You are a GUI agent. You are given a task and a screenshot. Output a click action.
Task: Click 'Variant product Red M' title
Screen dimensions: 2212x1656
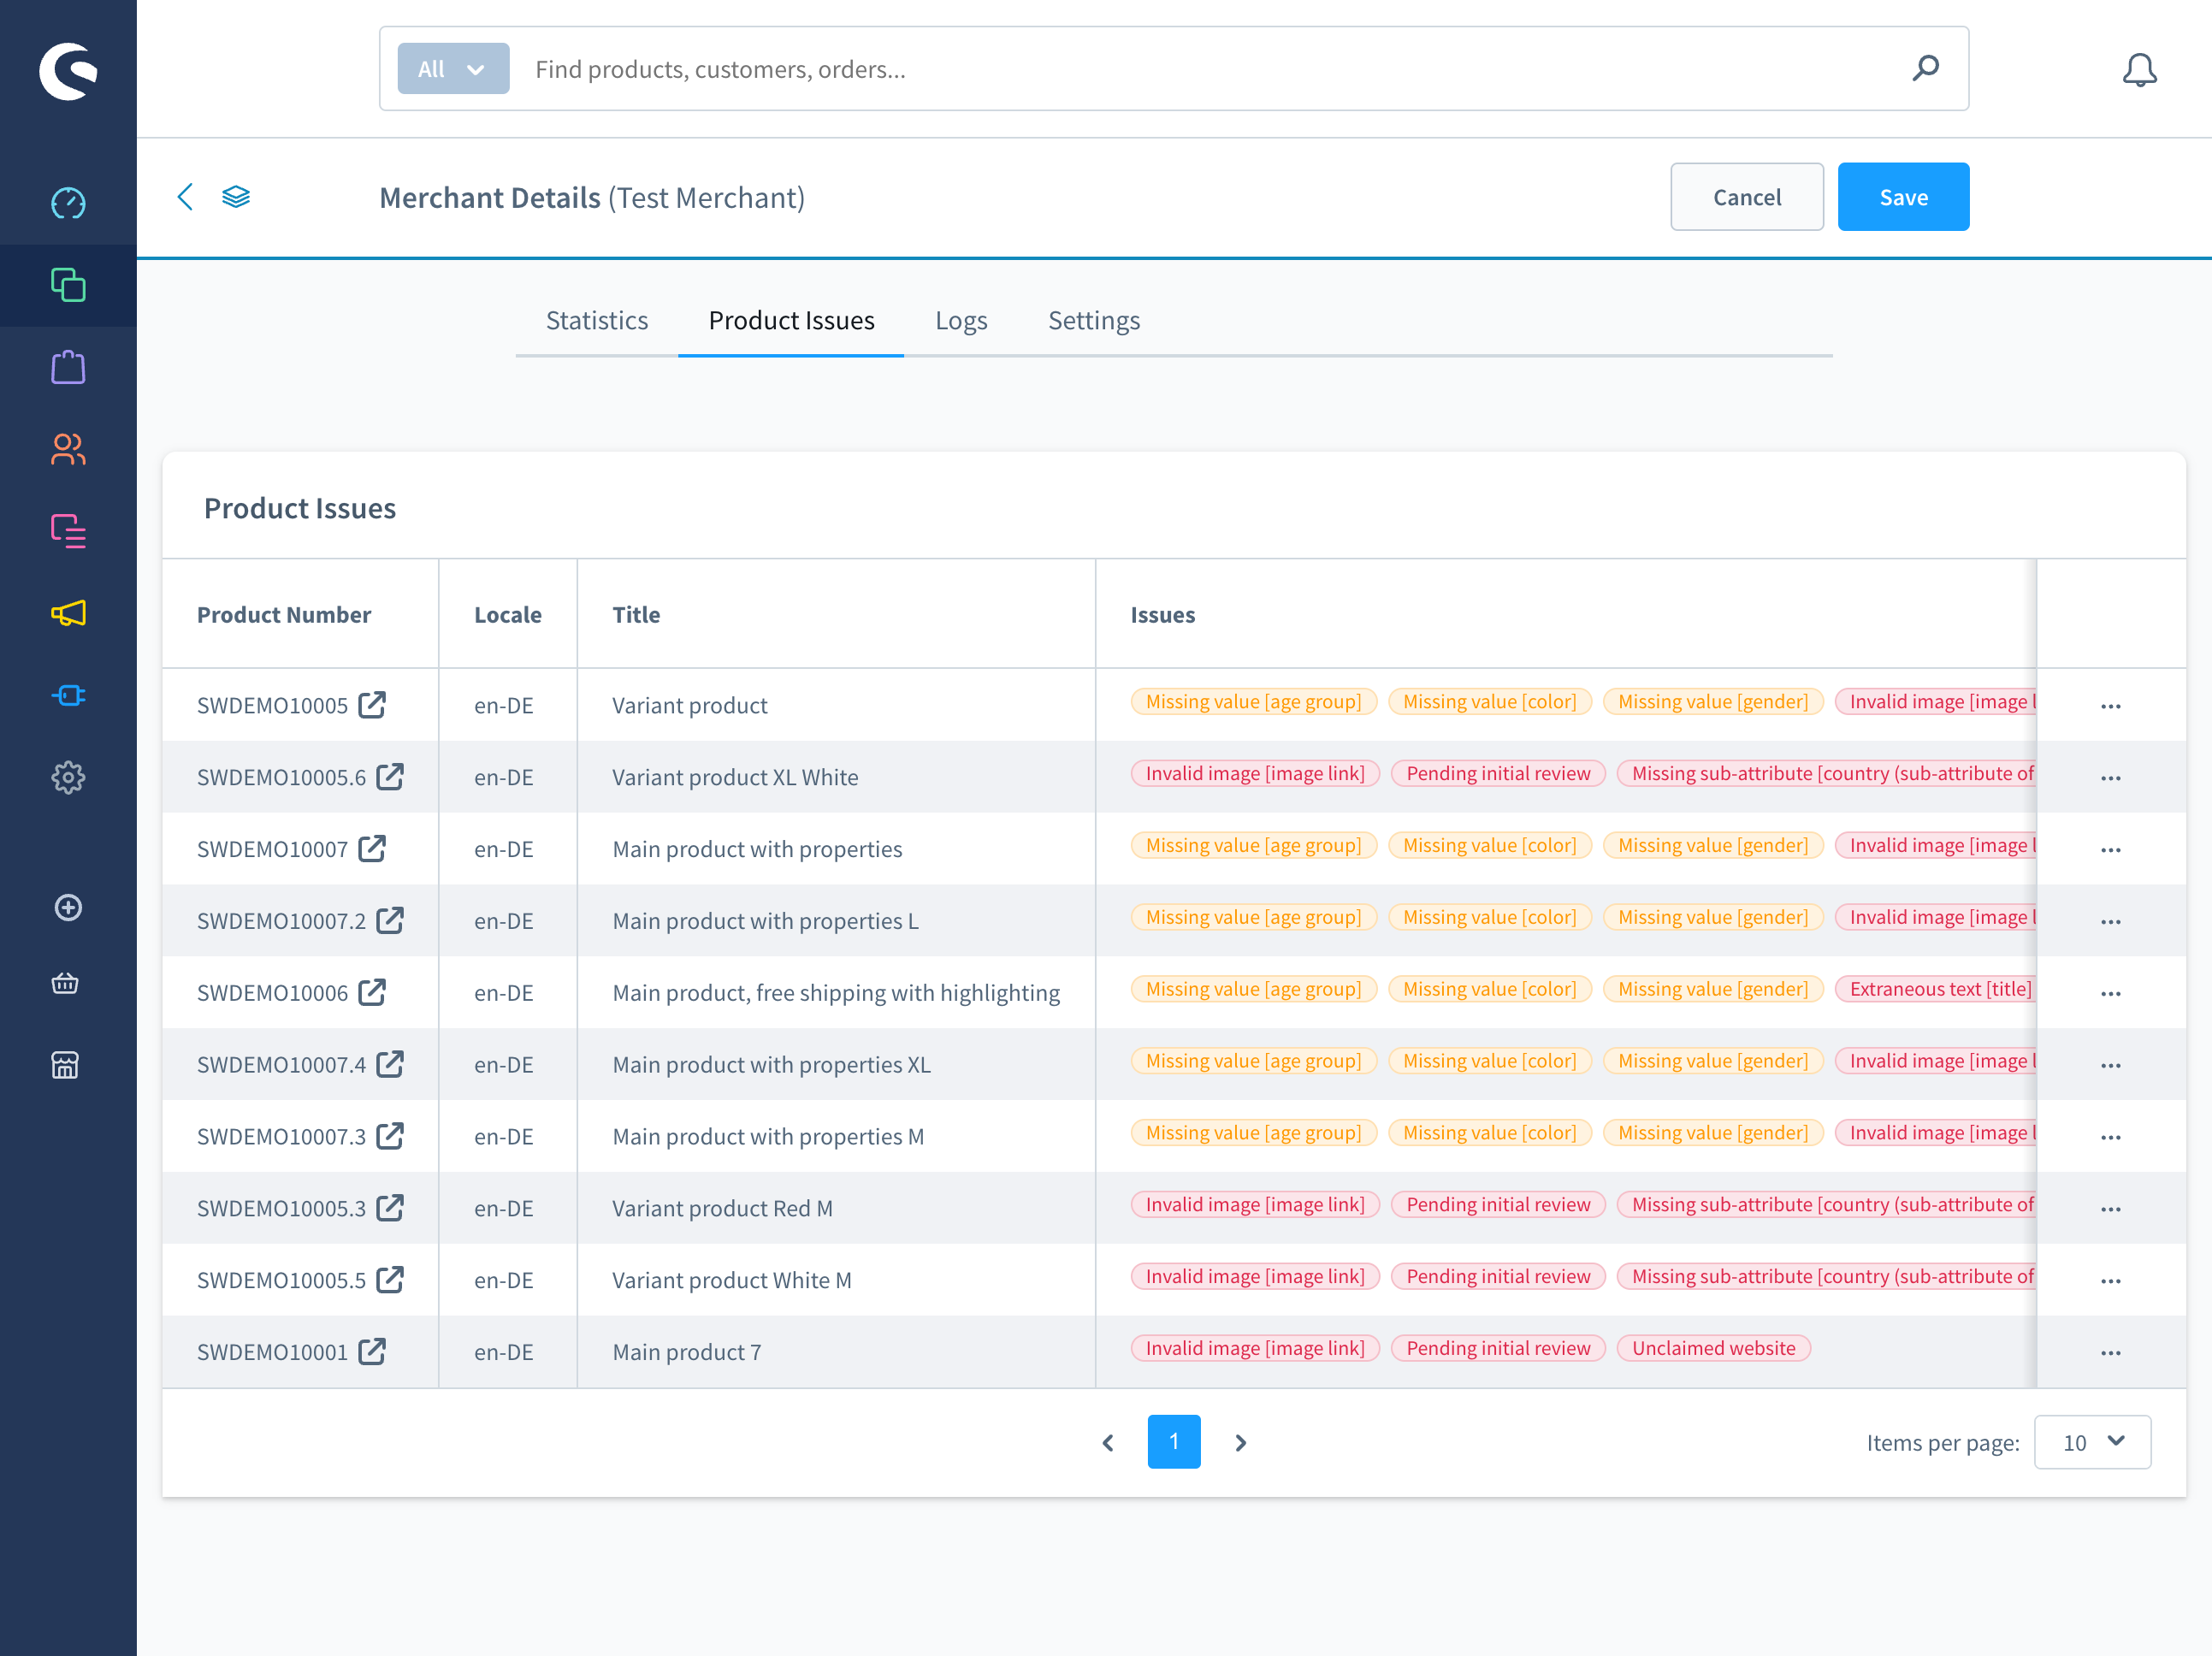click(x=722, y=1208)
